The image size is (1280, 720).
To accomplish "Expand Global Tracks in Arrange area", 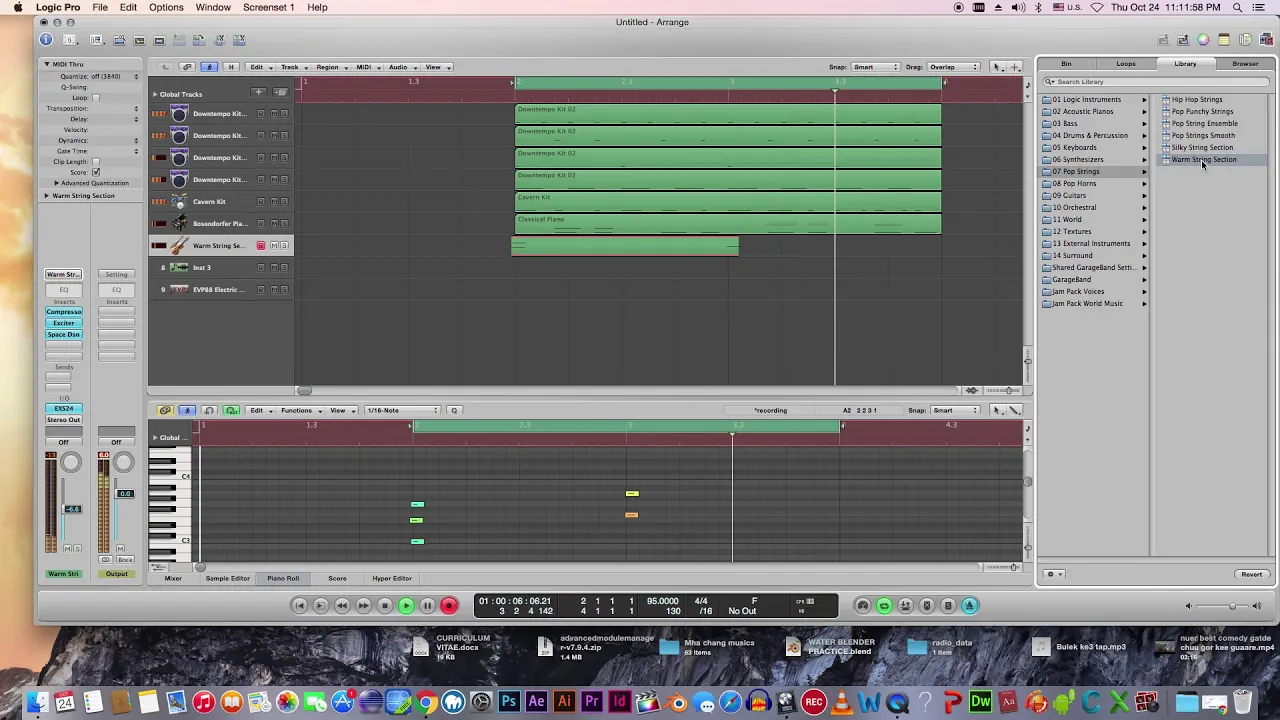I will click(155, 94).
